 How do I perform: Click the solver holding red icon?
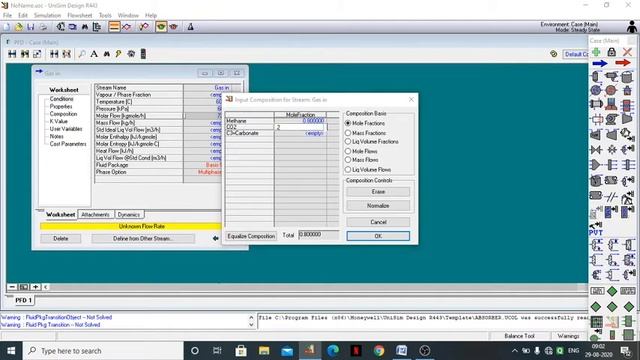point(173,27)
